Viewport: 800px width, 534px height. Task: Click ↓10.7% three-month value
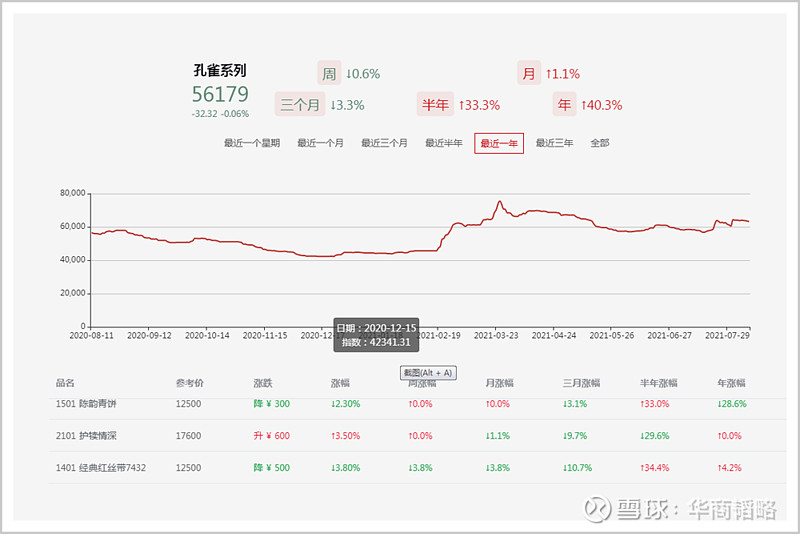tap(578, 468)
